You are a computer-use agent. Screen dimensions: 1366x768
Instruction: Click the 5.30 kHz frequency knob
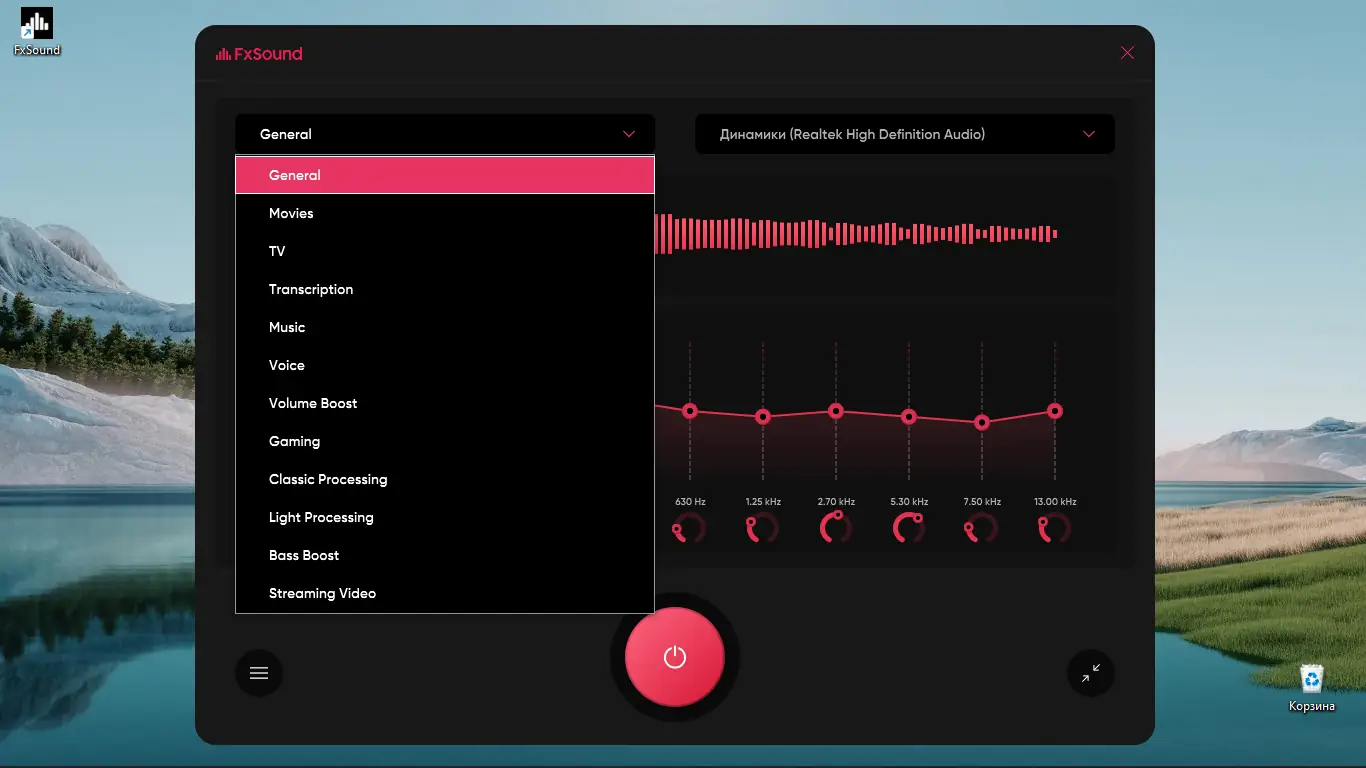point(909,528)
